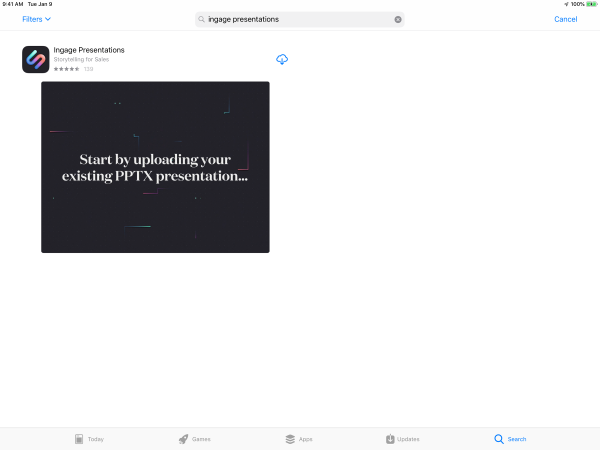This screenshot has height=450, width=600.
Task: Click the magnifier icon in the search field
Action: [201, 19]
